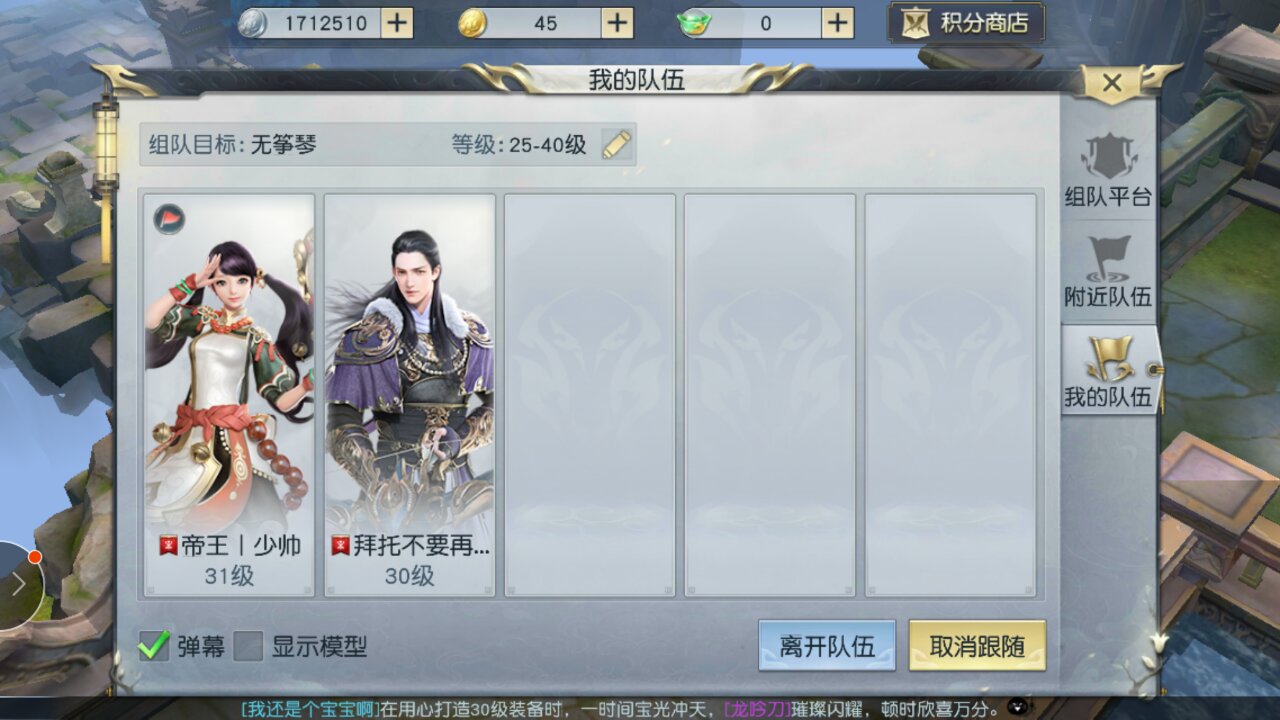This screenshot has width=1280, height=720.
Task: Add silver coins with the plus button
Action: coord(396,23)
